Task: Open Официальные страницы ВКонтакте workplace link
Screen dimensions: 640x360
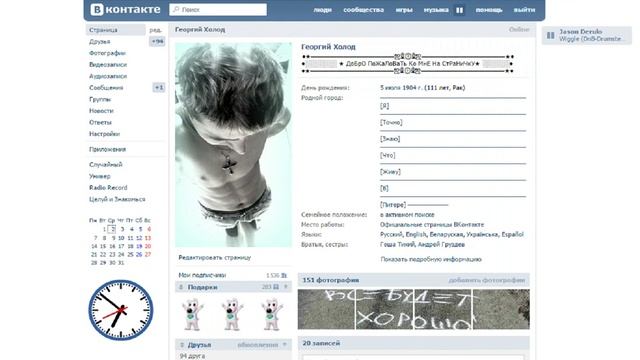Action: [432, 224]
